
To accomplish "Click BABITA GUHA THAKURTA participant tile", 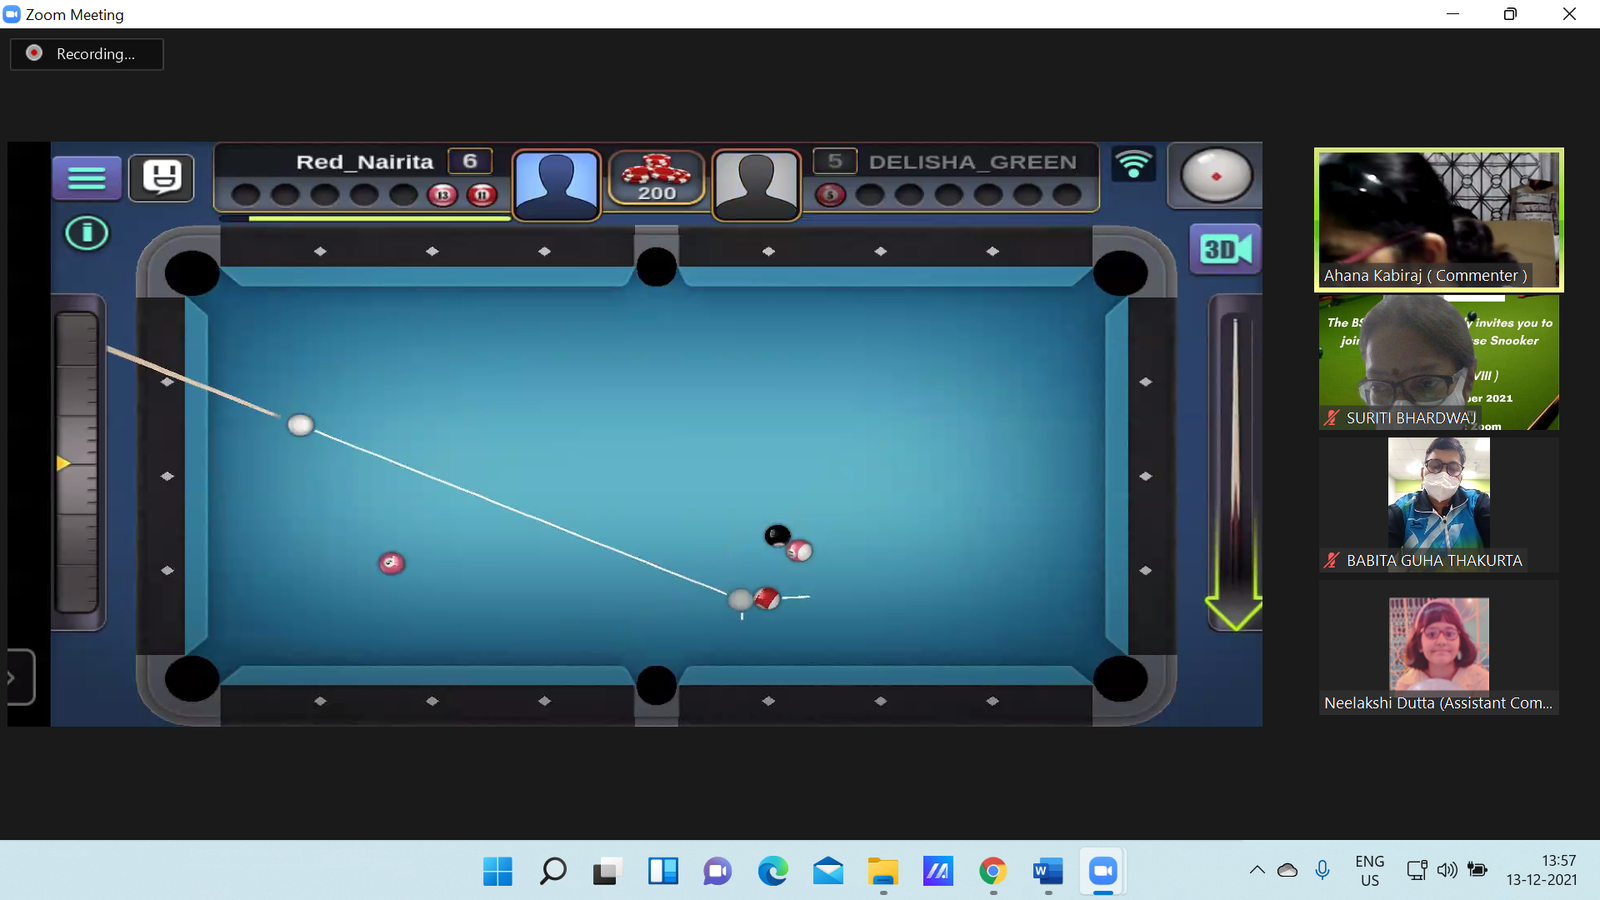I will point(1438,505).
